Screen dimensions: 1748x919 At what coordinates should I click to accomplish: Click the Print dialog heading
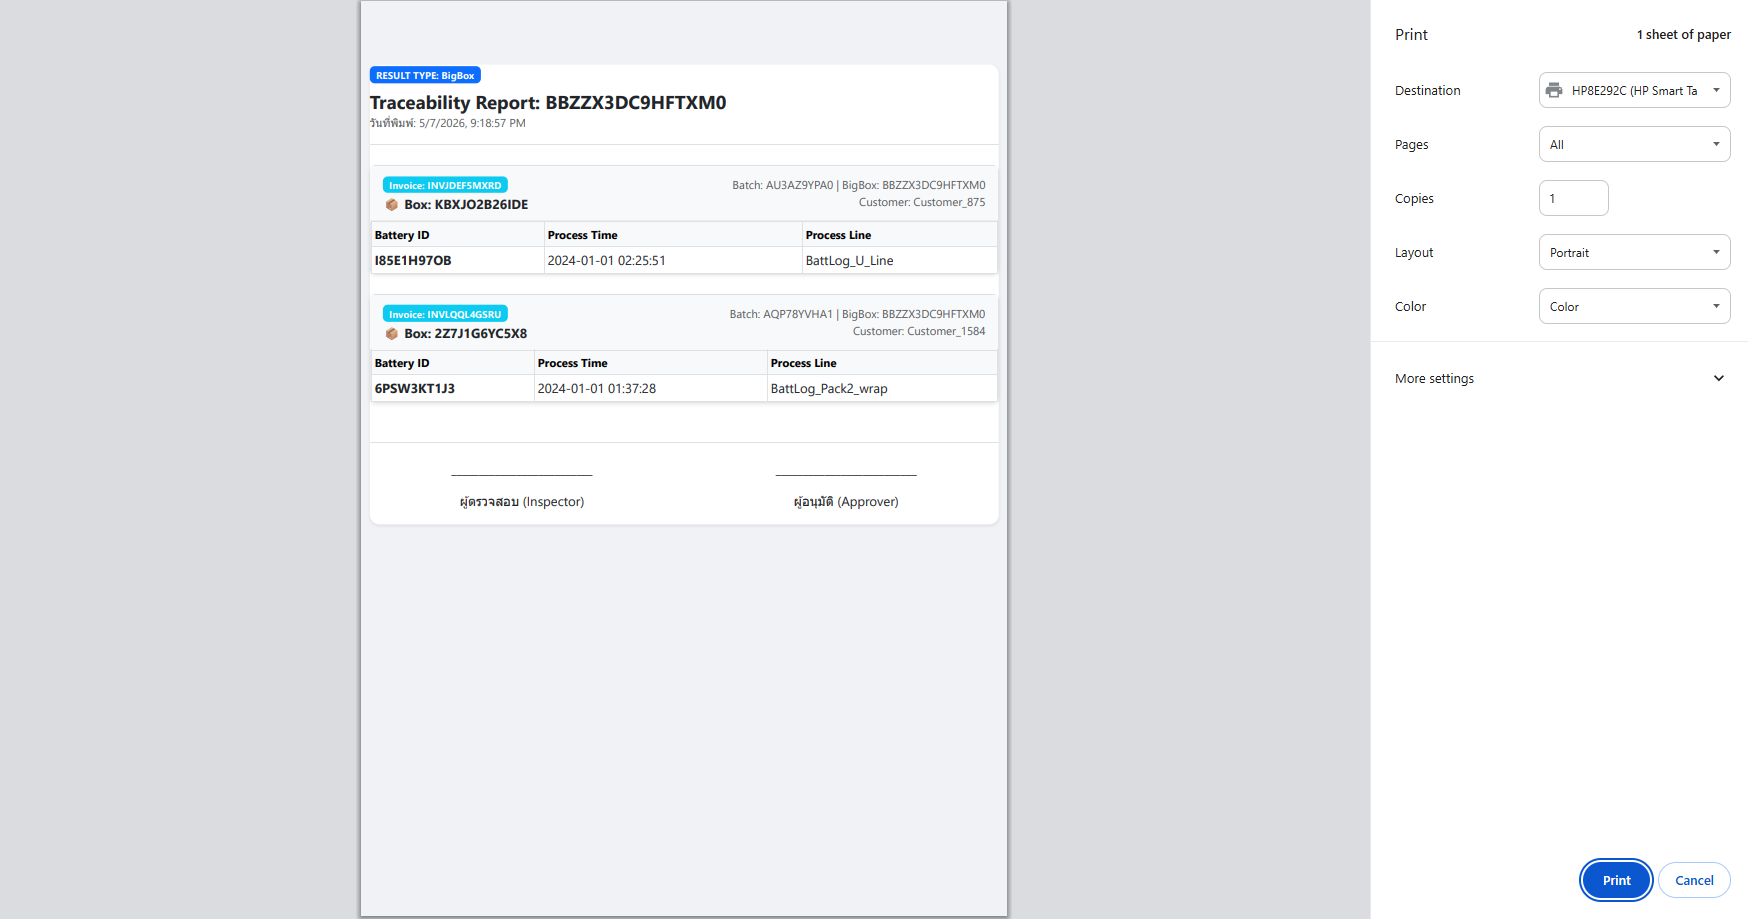[x=1411, y=34]
